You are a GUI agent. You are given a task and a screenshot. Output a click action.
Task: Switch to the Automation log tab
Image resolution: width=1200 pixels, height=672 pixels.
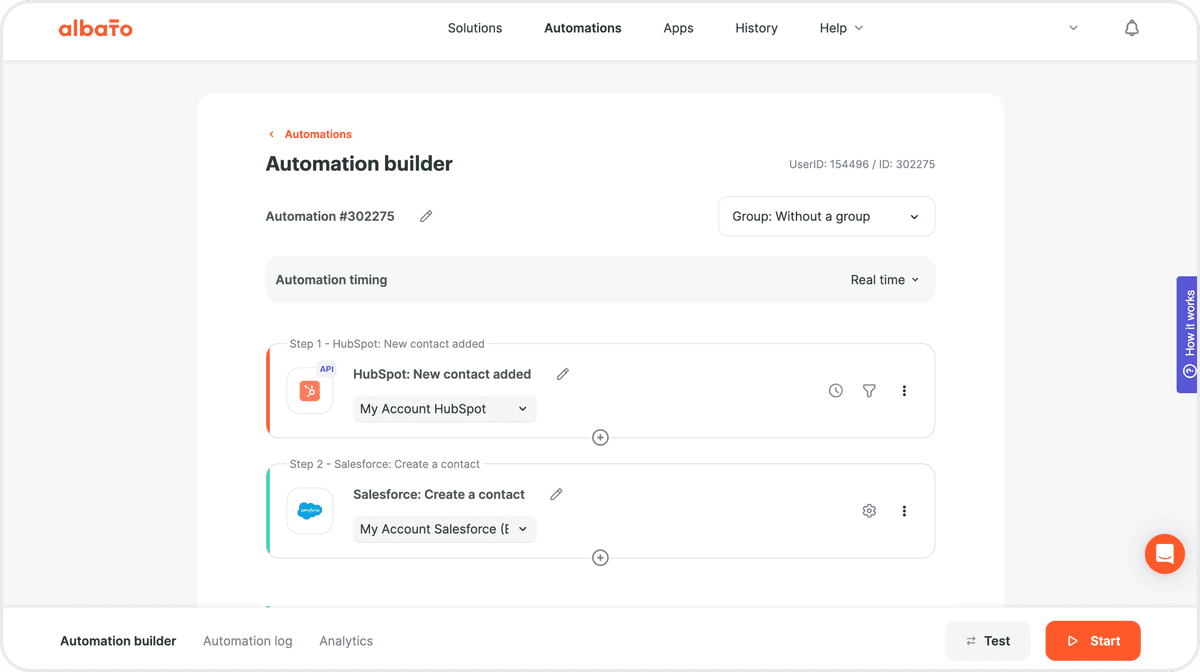pyautogui.click(x=248, y=641)
